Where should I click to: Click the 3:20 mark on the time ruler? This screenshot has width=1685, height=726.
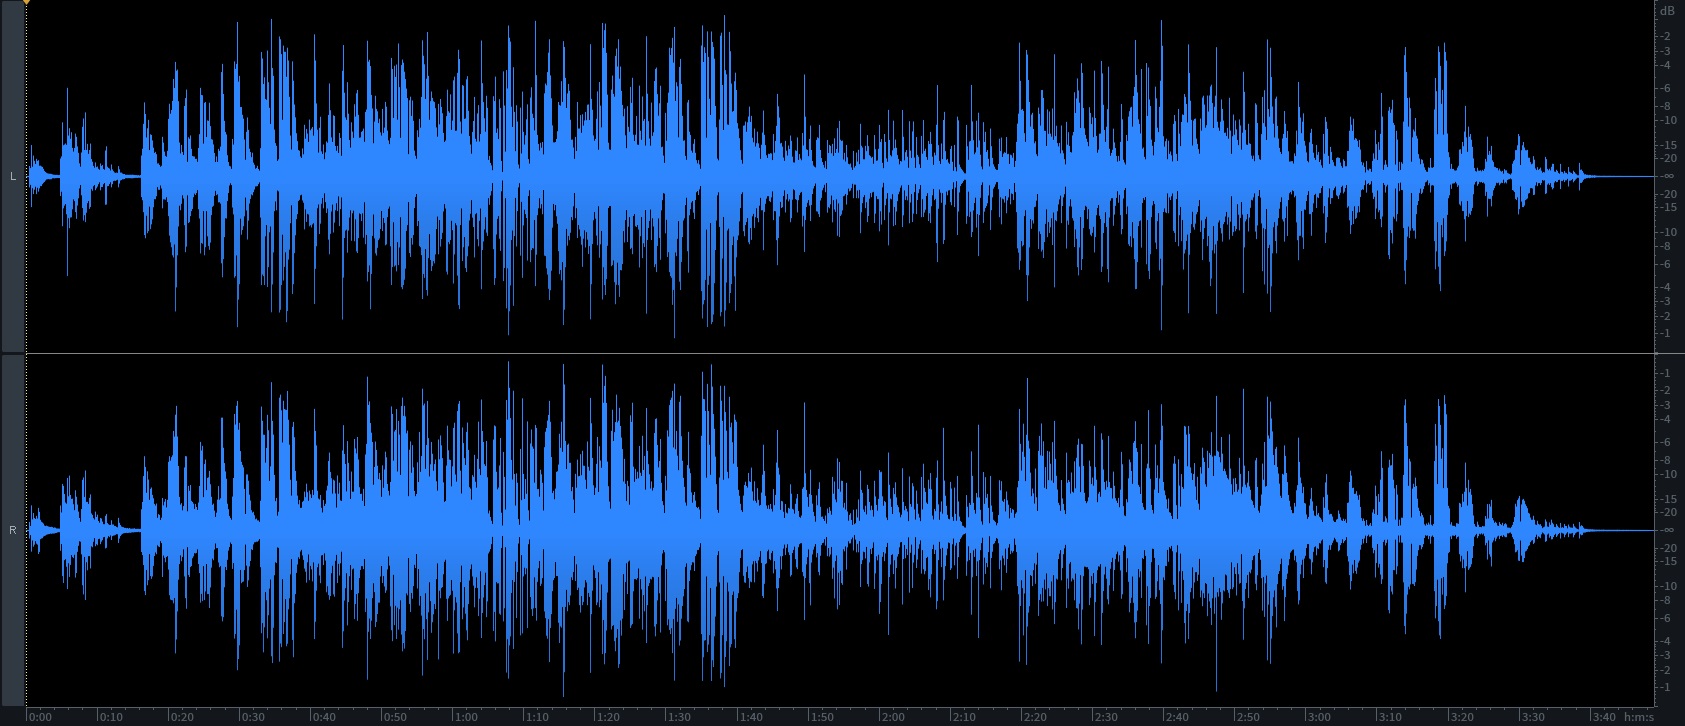pos(1461,717)
